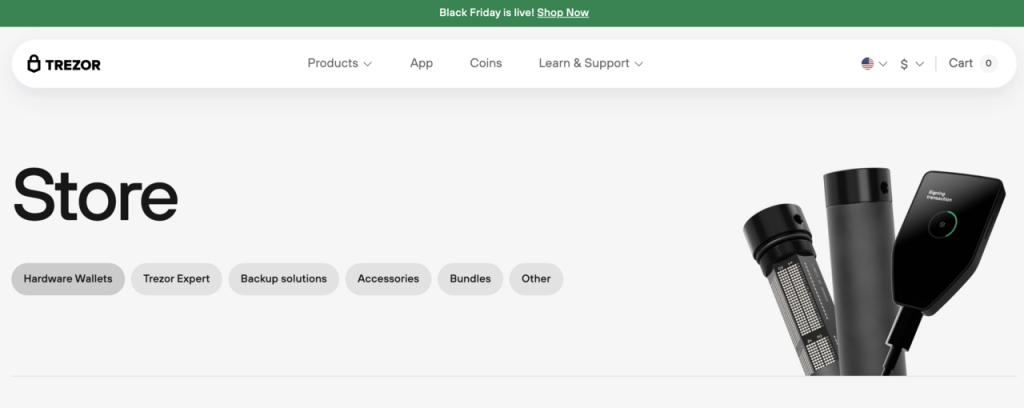Select the Hardware Wallets filter

click(x=68, y=279)
